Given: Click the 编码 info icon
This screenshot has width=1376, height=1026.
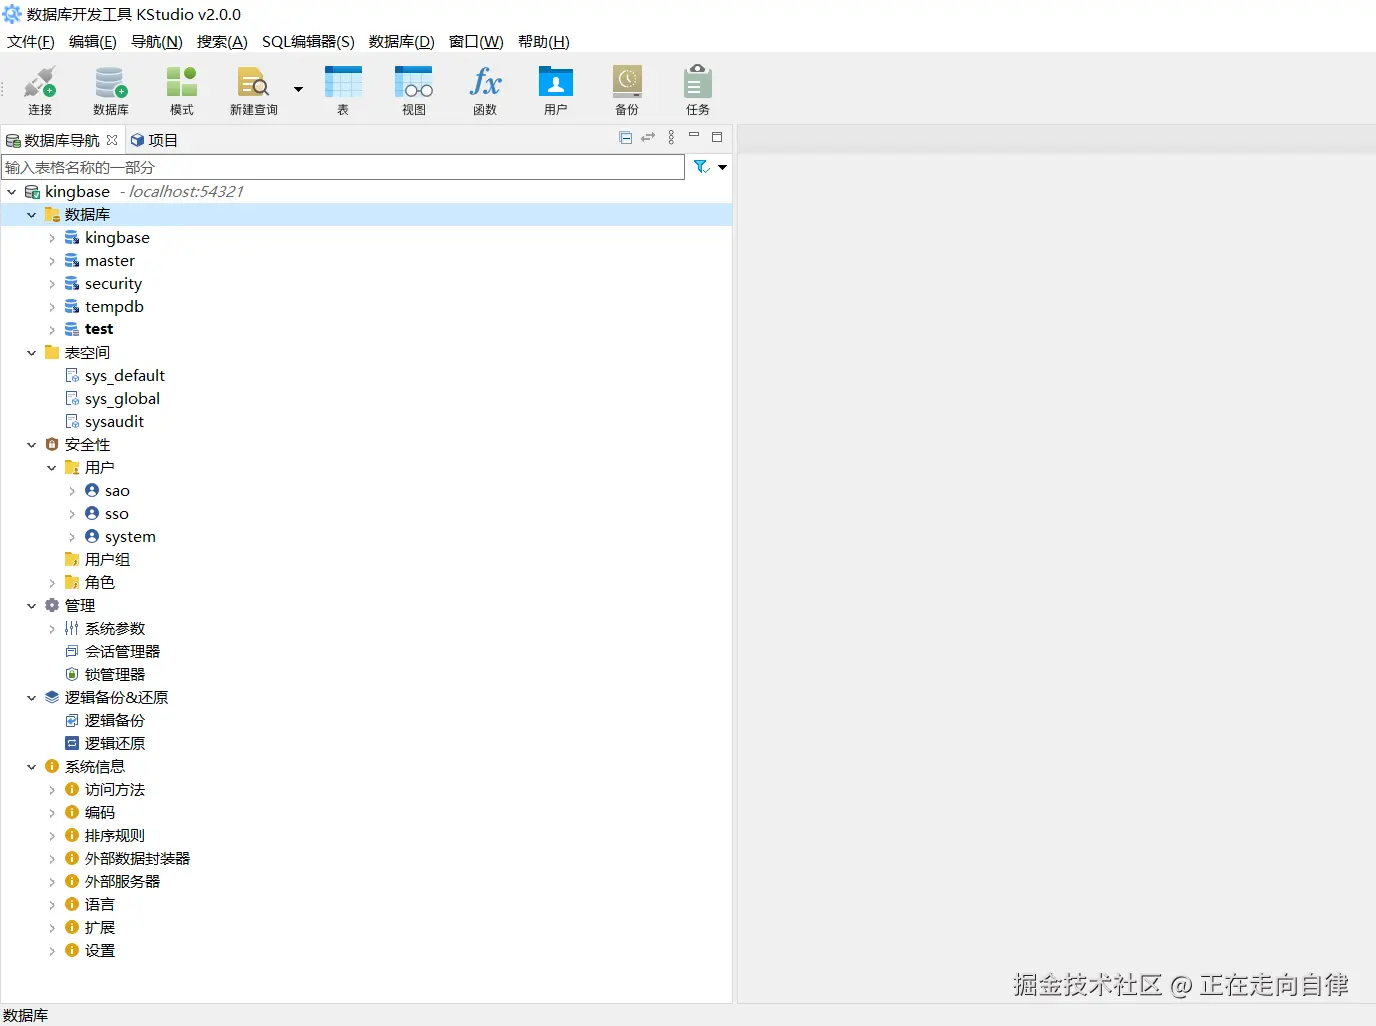Looking at the screenshot, I should (x=72, y=812).
